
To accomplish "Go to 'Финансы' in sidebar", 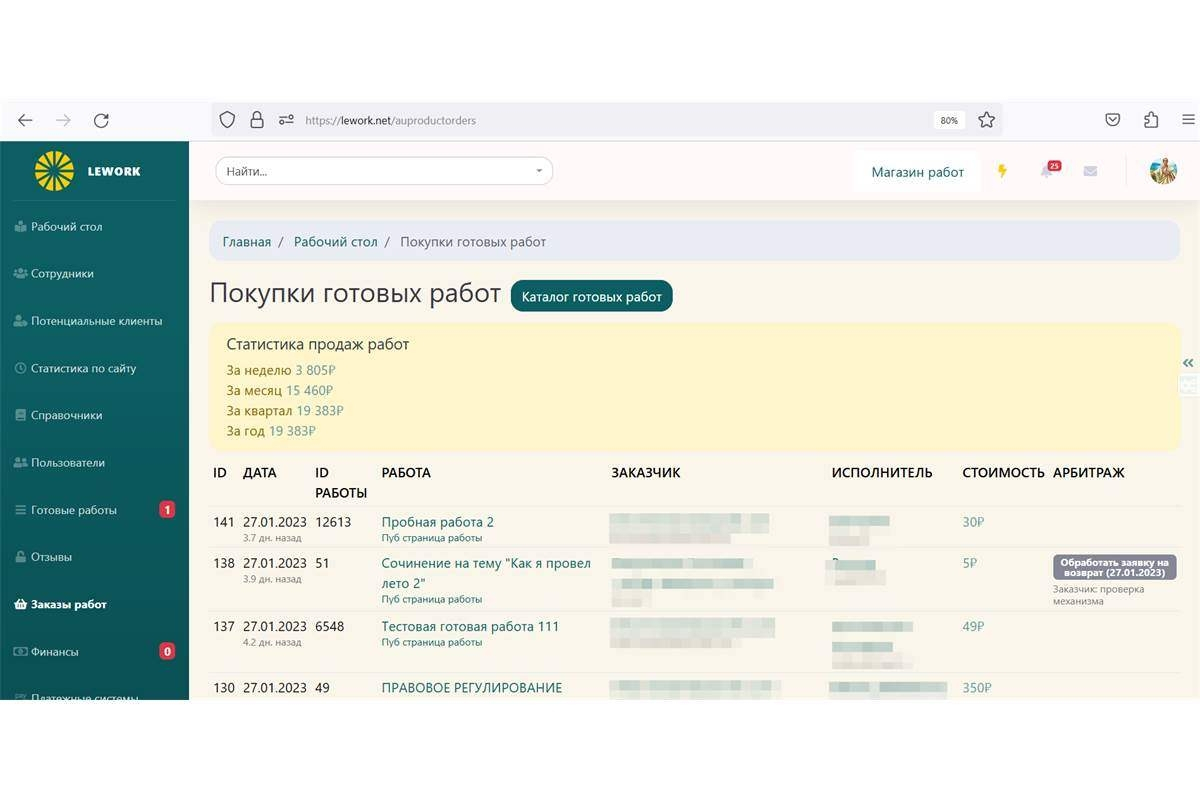I will (54, 652).
